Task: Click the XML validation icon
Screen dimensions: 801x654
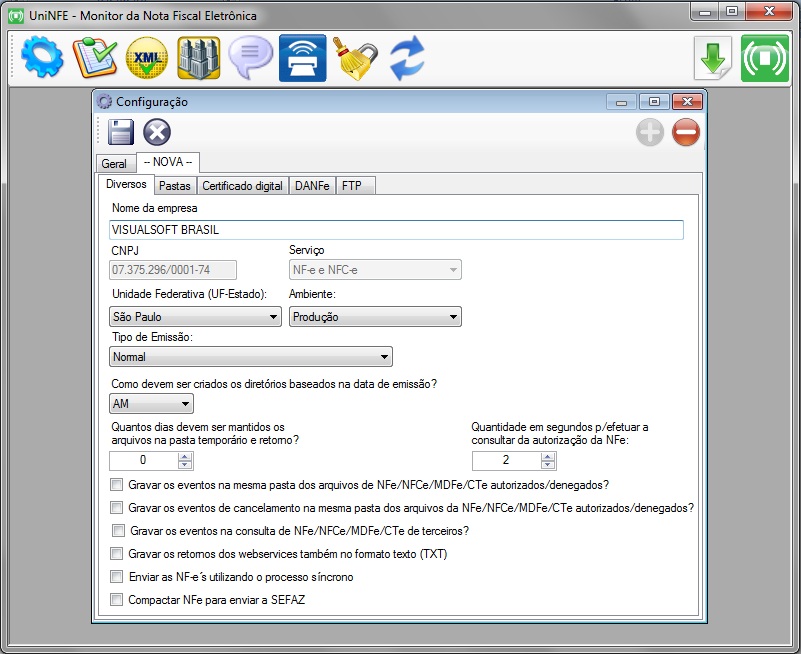Action: tap(147, 58)
